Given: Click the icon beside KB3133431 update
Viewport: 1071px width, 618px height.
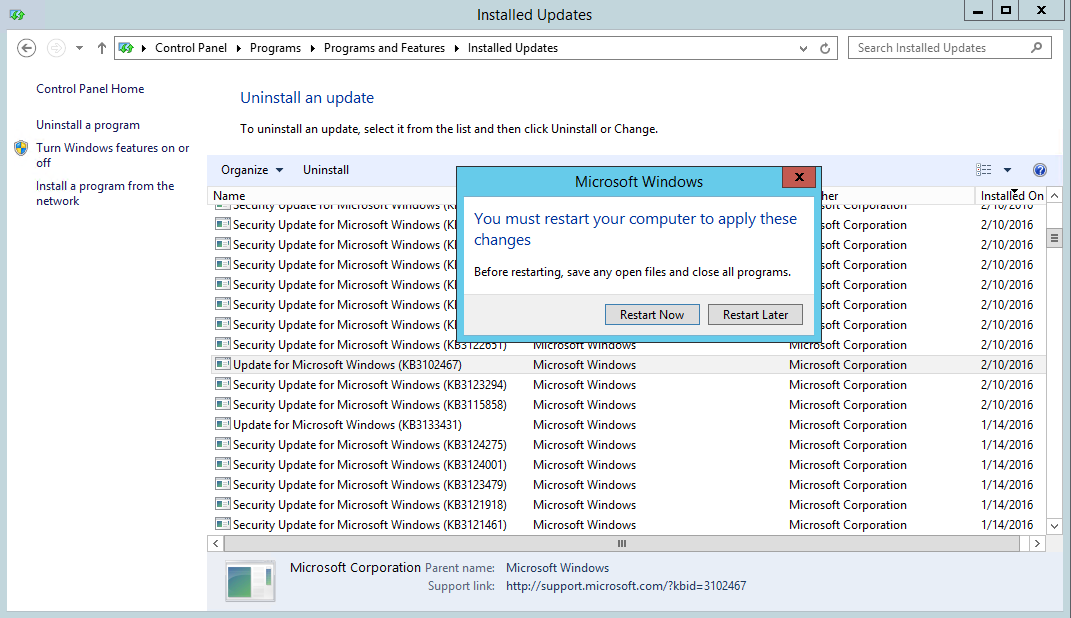Looking at the screenshot, I should [x=223, y=424].
